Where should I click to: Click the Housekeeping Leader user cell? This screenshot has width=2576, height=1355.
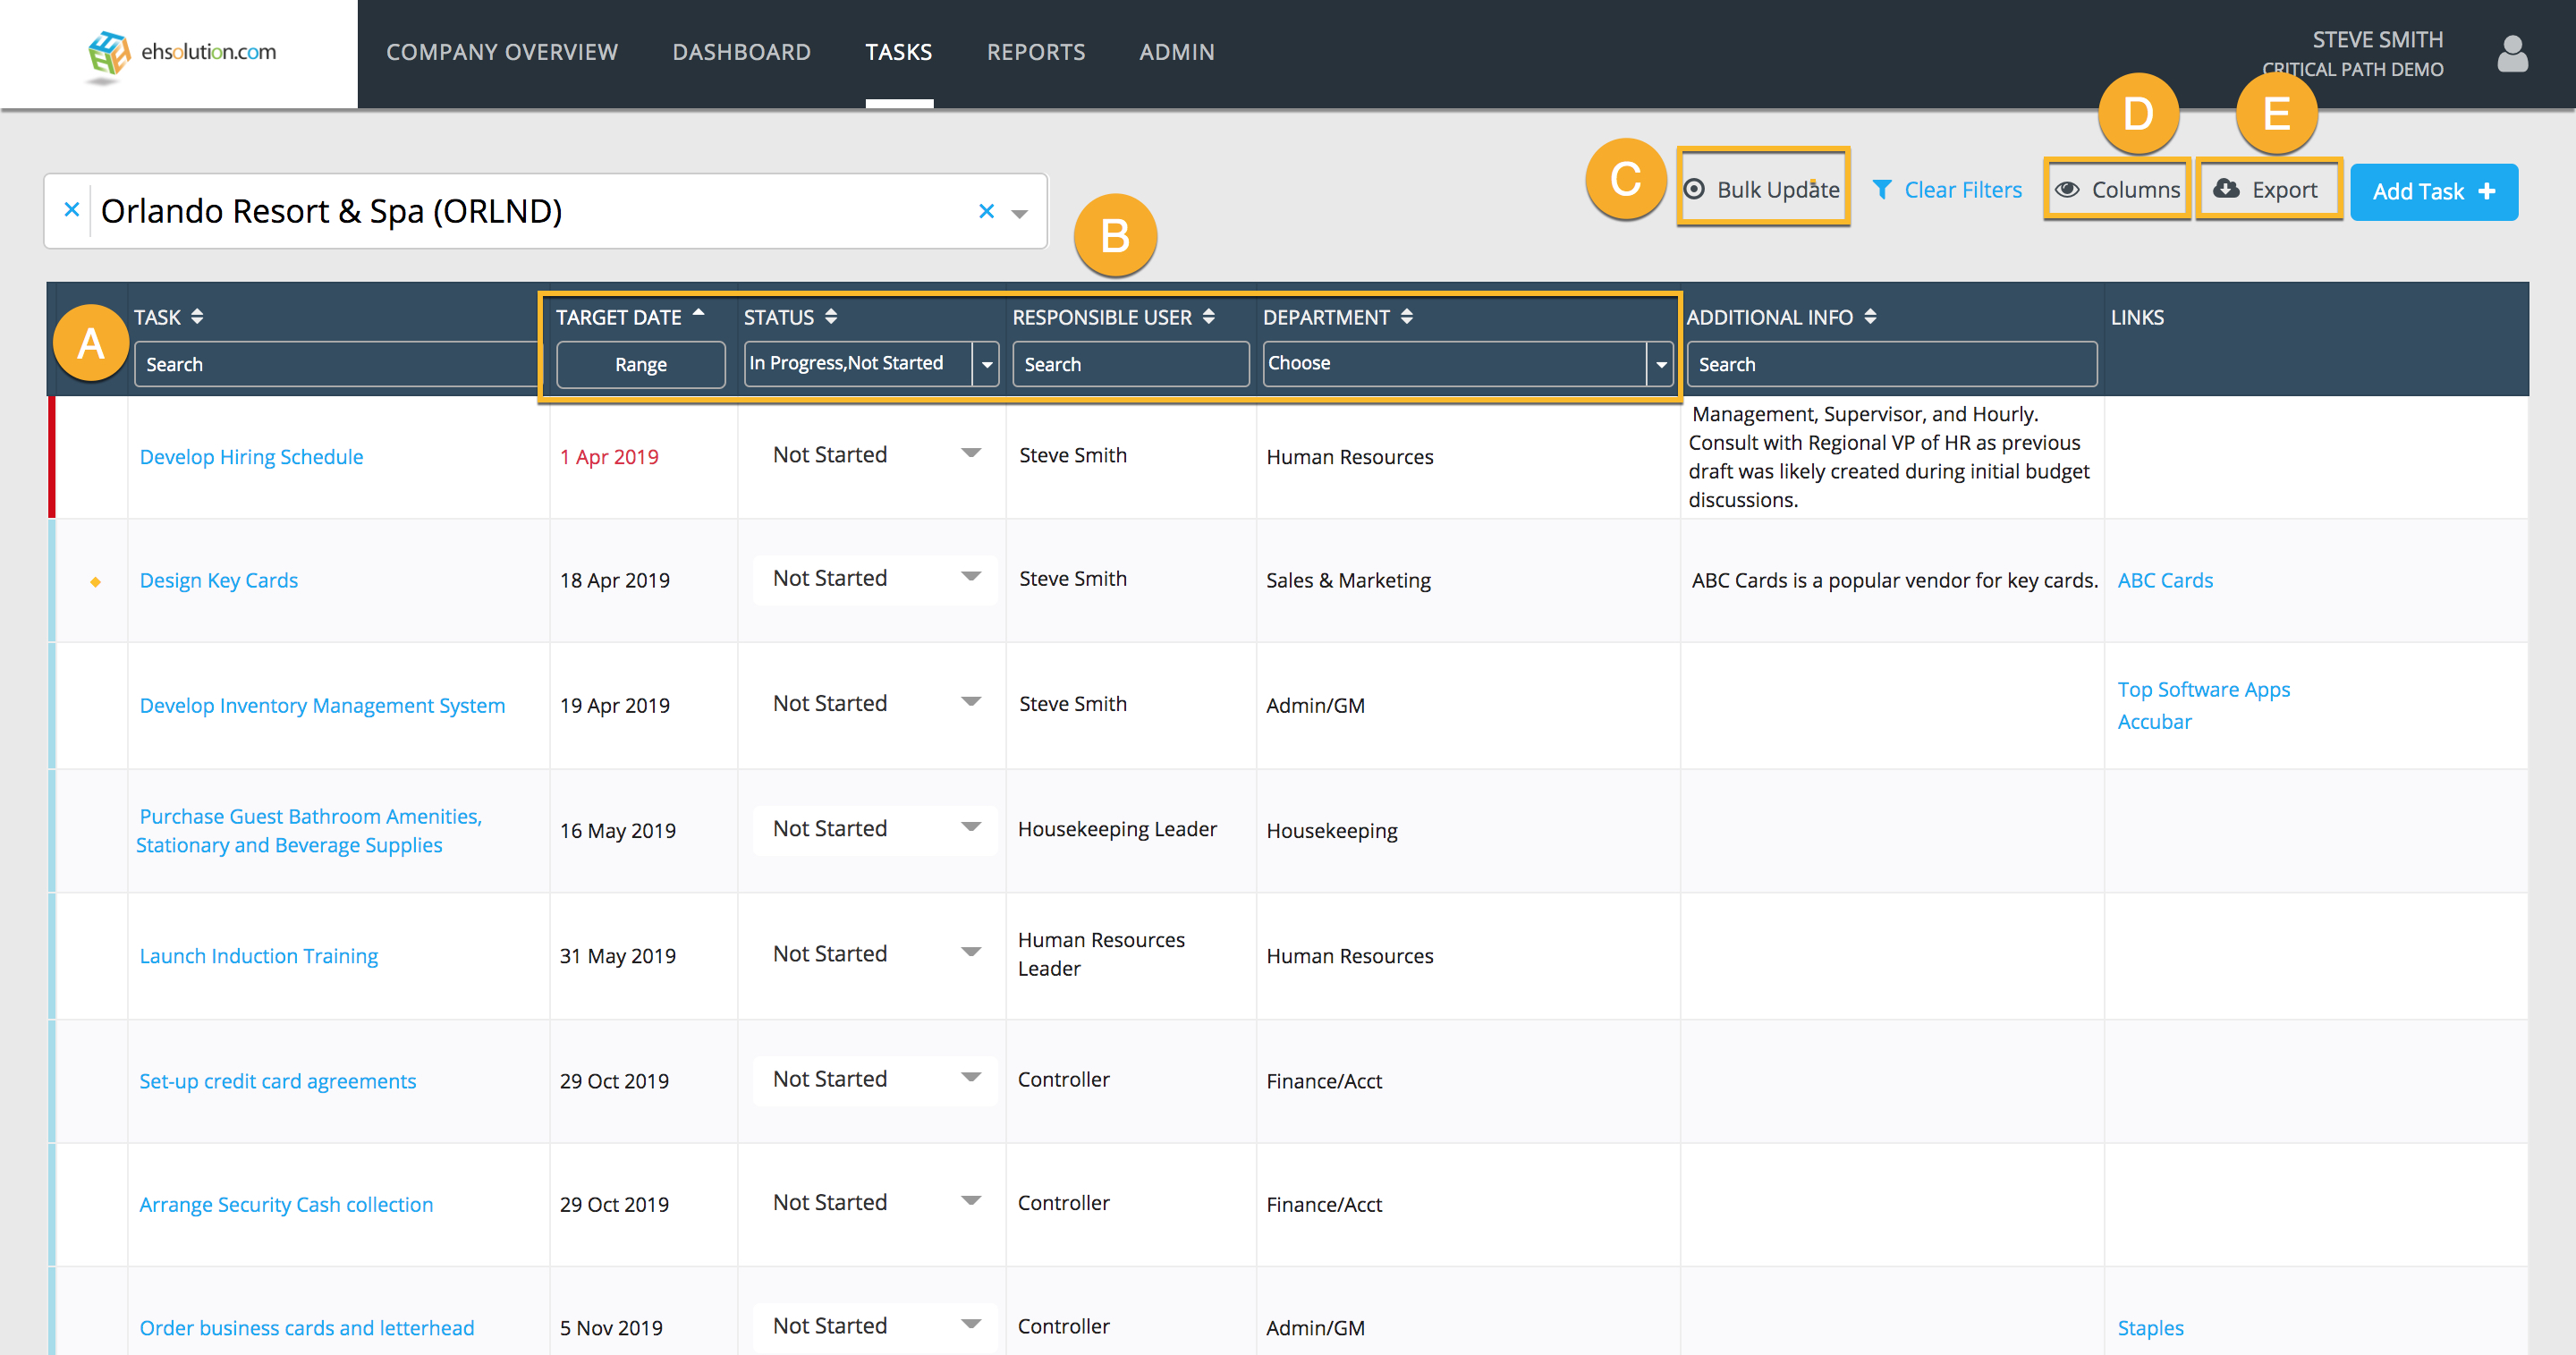(x=1117, y=829)
